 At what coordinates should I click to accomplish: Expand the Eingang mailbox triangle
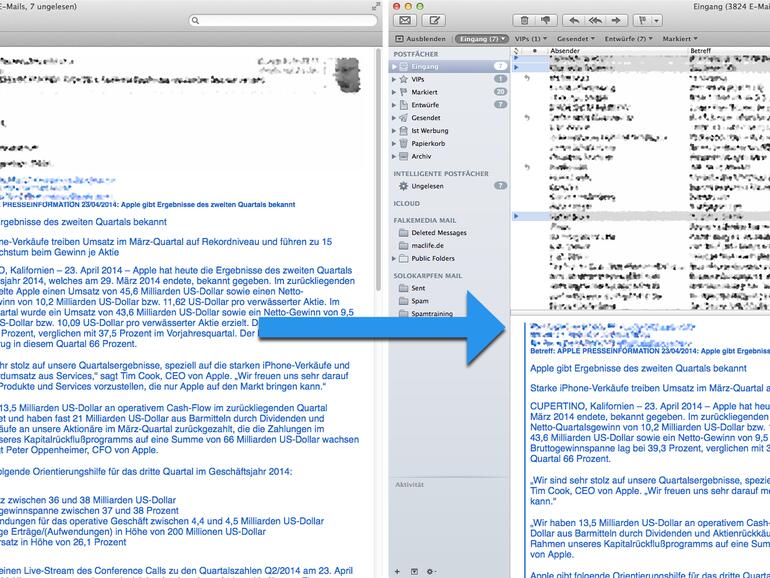[x=394, y=66]
